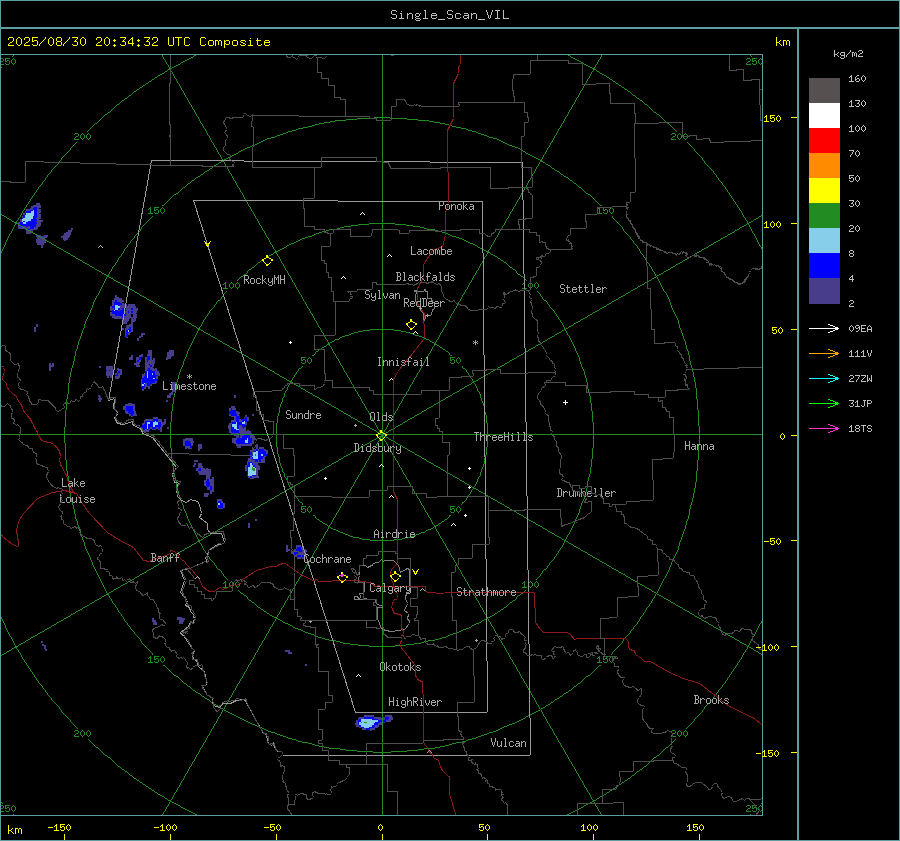Click the Innisfail label

pyautogui.click(x=403, y=362)
